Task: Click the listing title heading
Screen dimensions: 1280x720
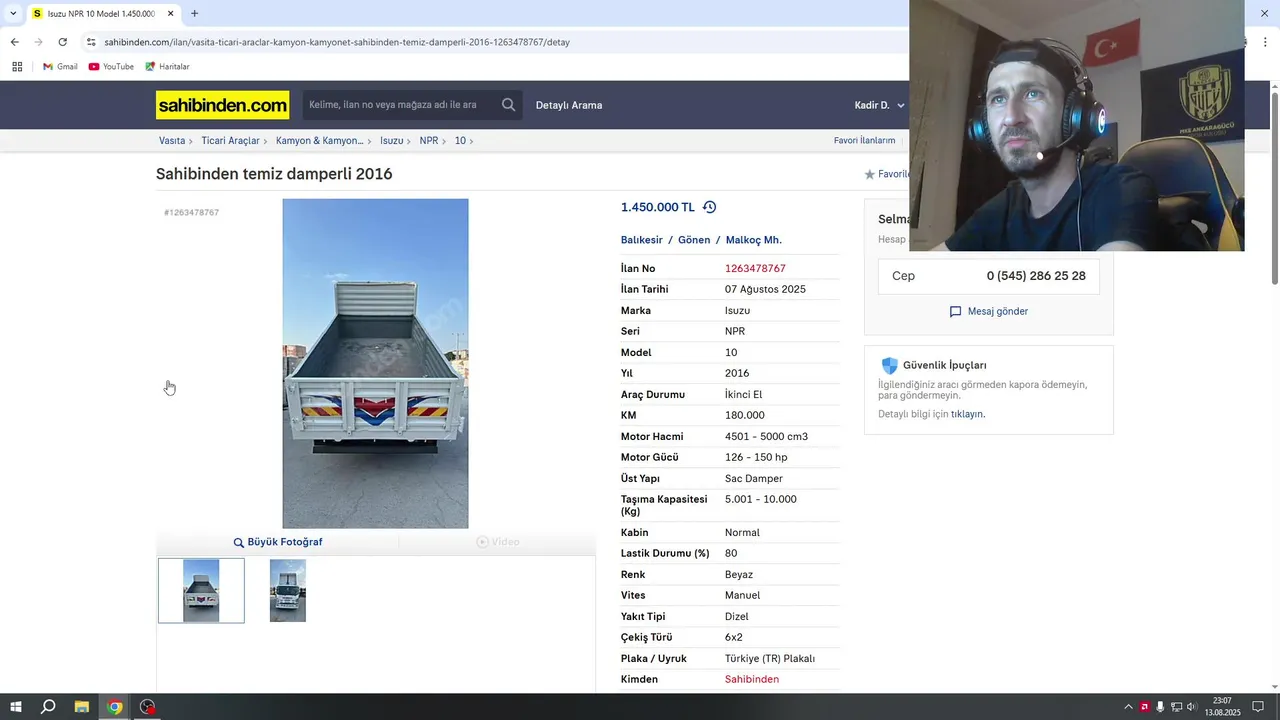Action: pos(274,174)
